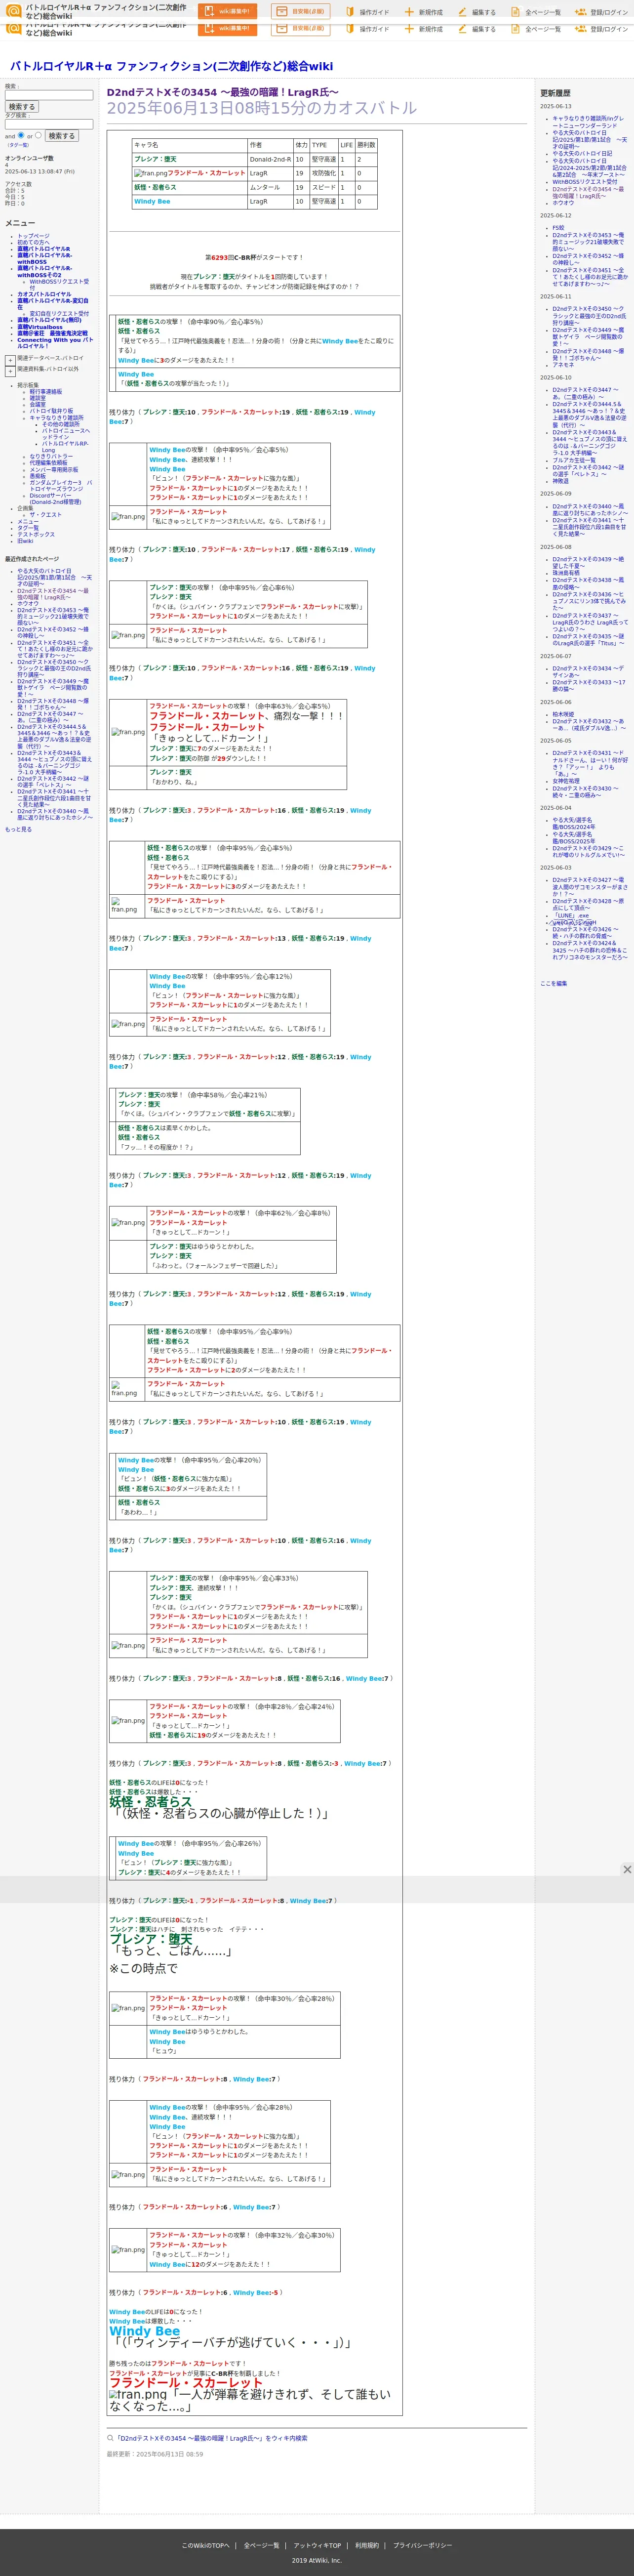Expand the 関連データベース-バトロイ section
This screenshot has width=634, height=2576.
point(10,359)
